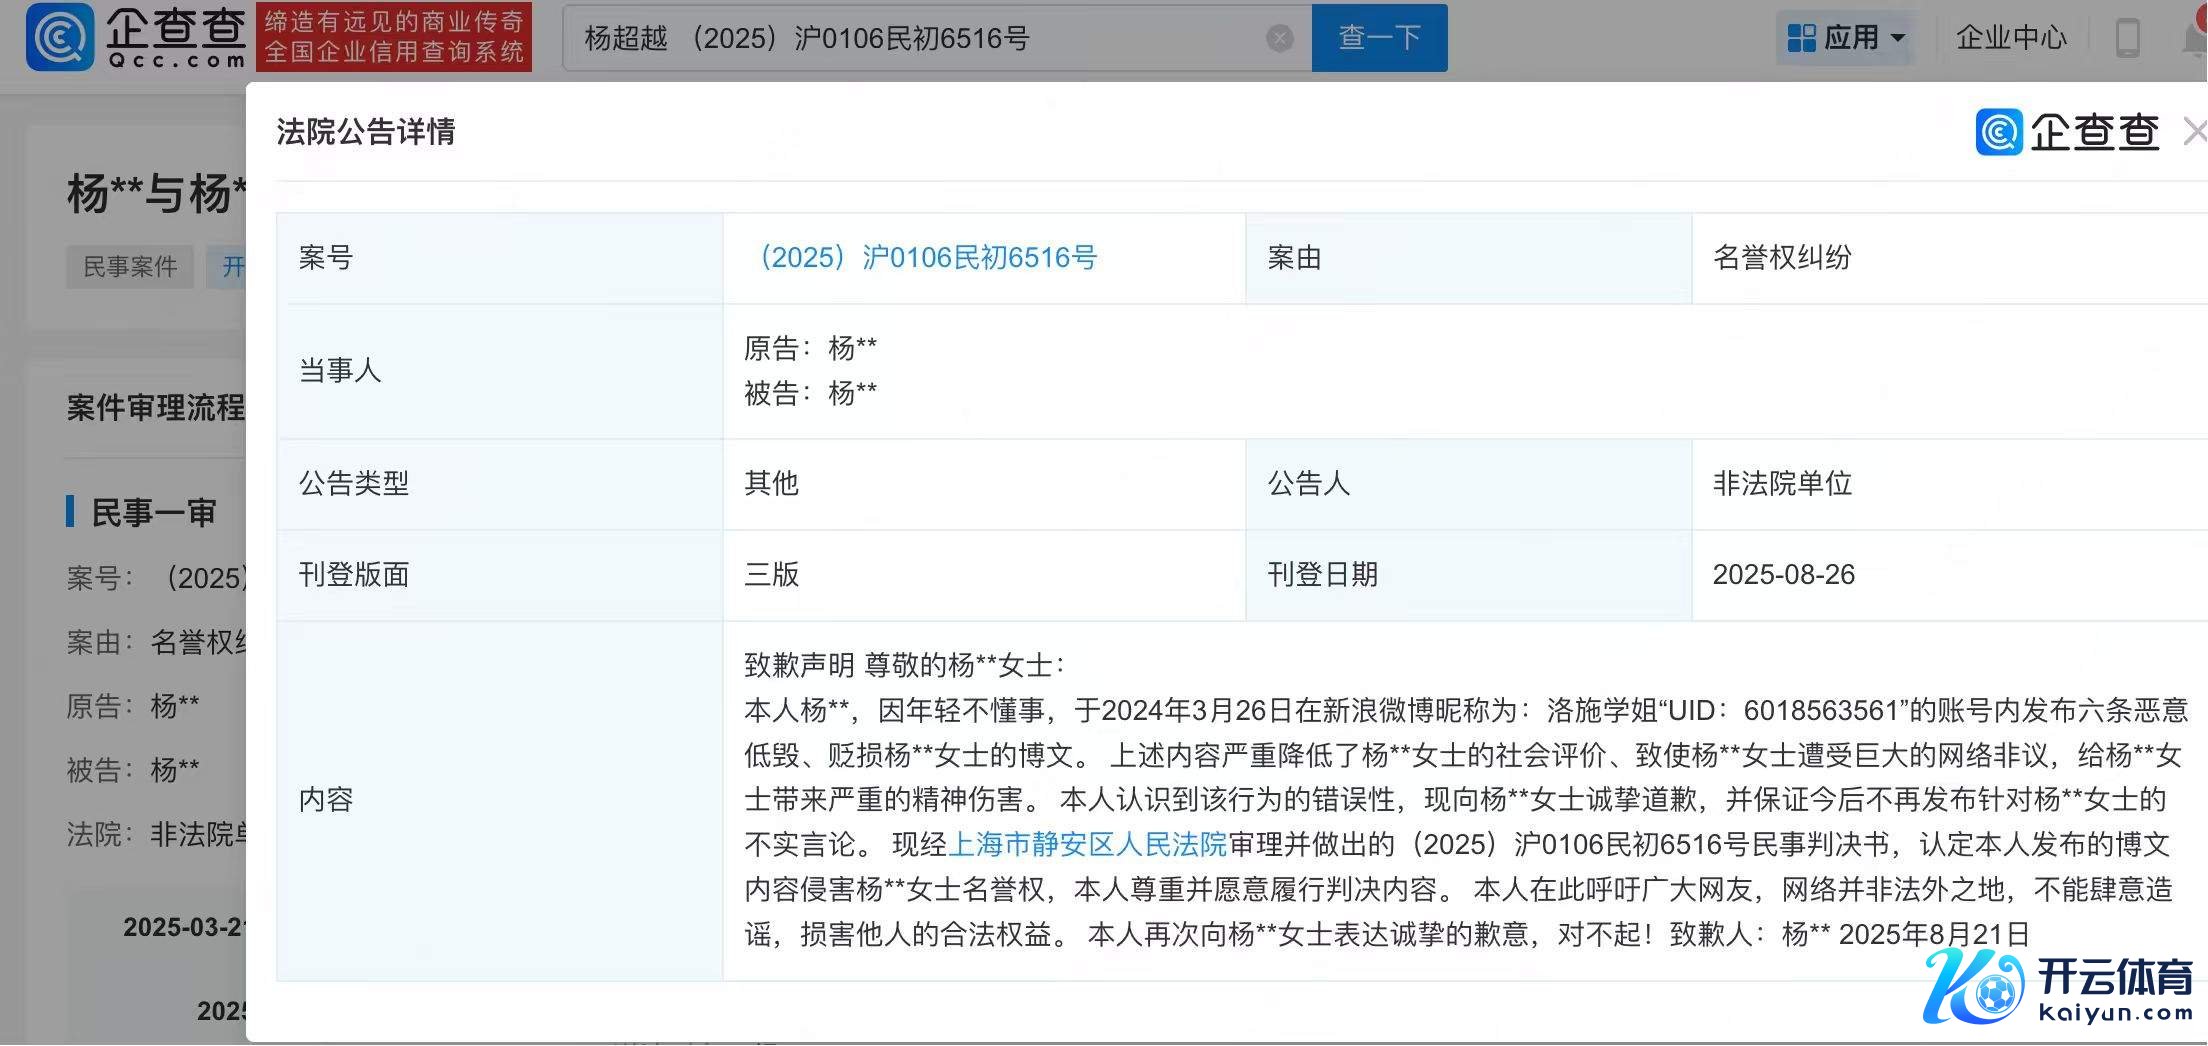The height and width of the screenshot is (1046, 2208).
Task: Click the 企查查 logo inside the dialog
Action: tap(2067, 132)
